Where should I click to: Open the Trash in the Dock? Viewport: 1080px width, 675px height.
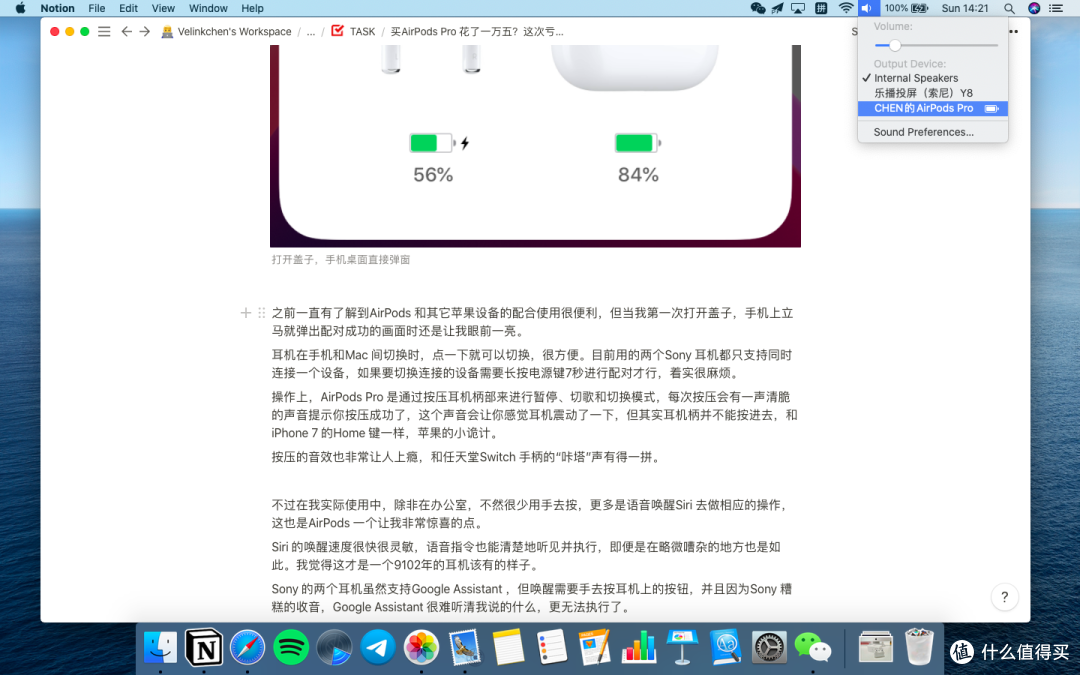tap(919, 646)
